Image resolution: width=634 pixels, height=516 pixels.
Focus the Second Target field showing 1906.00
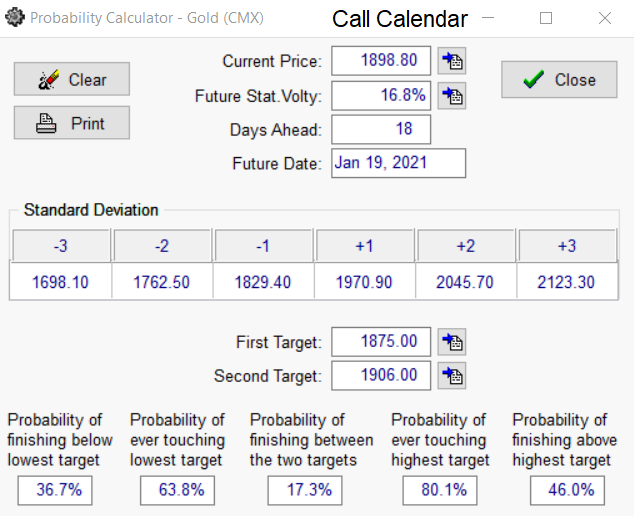(381, 376)
